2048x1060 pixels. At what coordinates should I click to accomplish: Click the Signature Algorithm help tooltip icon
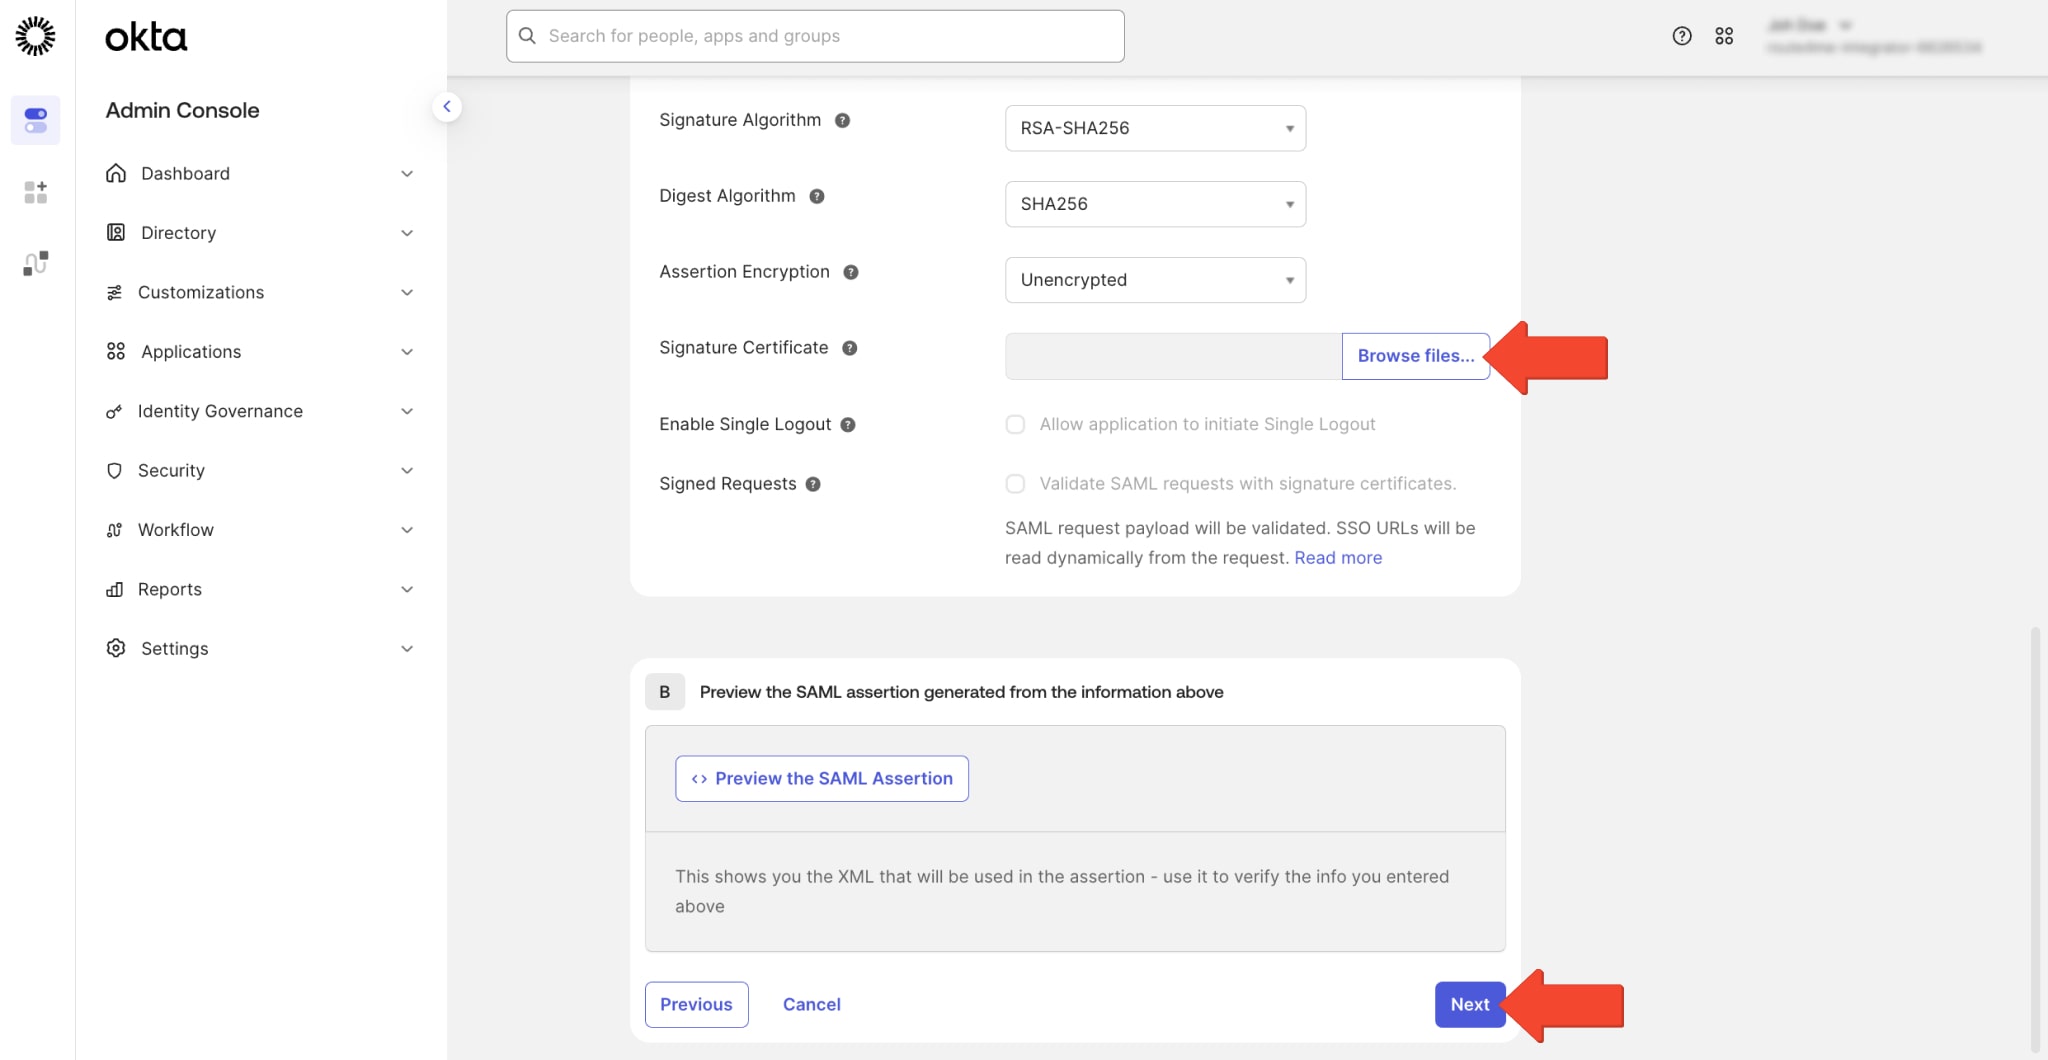[x=842, y=120]
